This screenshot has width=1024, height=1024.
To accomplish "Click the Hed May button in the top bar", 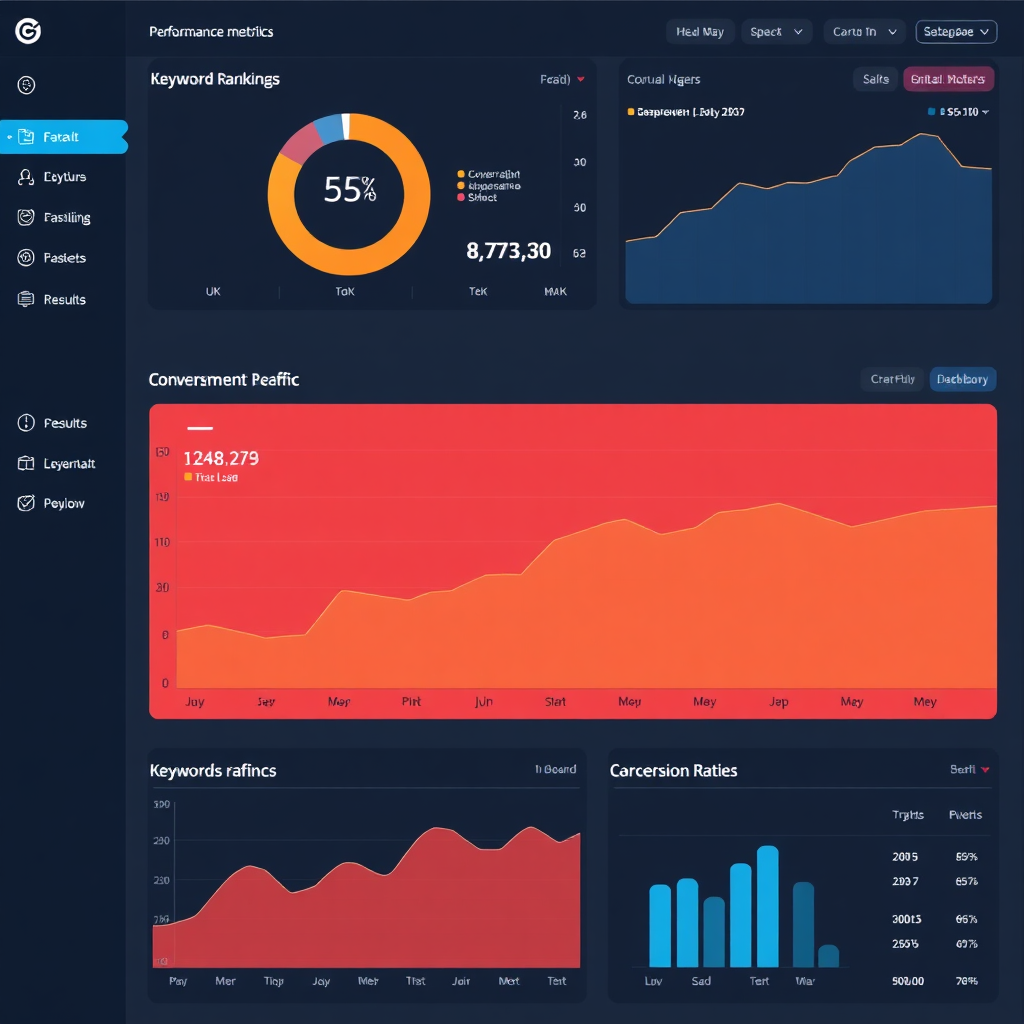I will pos(700,31).
